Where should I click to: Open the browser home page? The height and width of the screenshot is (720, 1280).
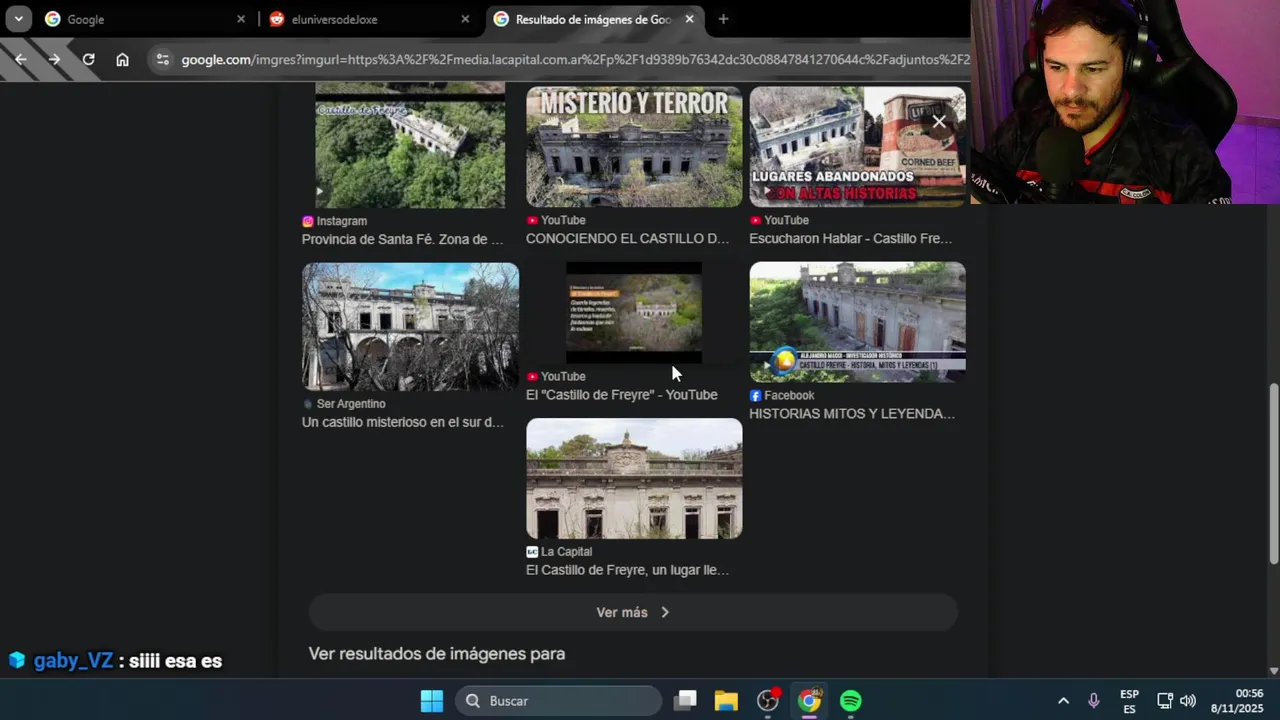[x=122, y=60]
